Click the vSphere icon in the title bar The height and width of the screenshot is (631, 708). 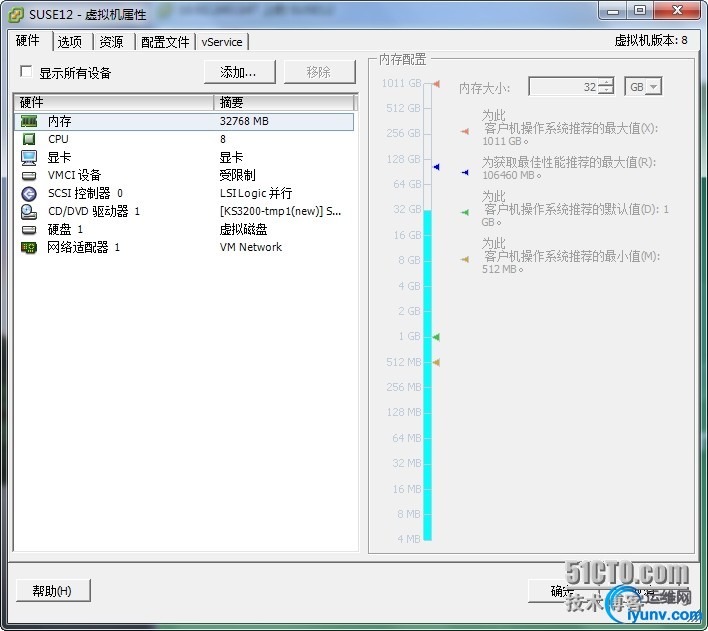tap(16, 14)
